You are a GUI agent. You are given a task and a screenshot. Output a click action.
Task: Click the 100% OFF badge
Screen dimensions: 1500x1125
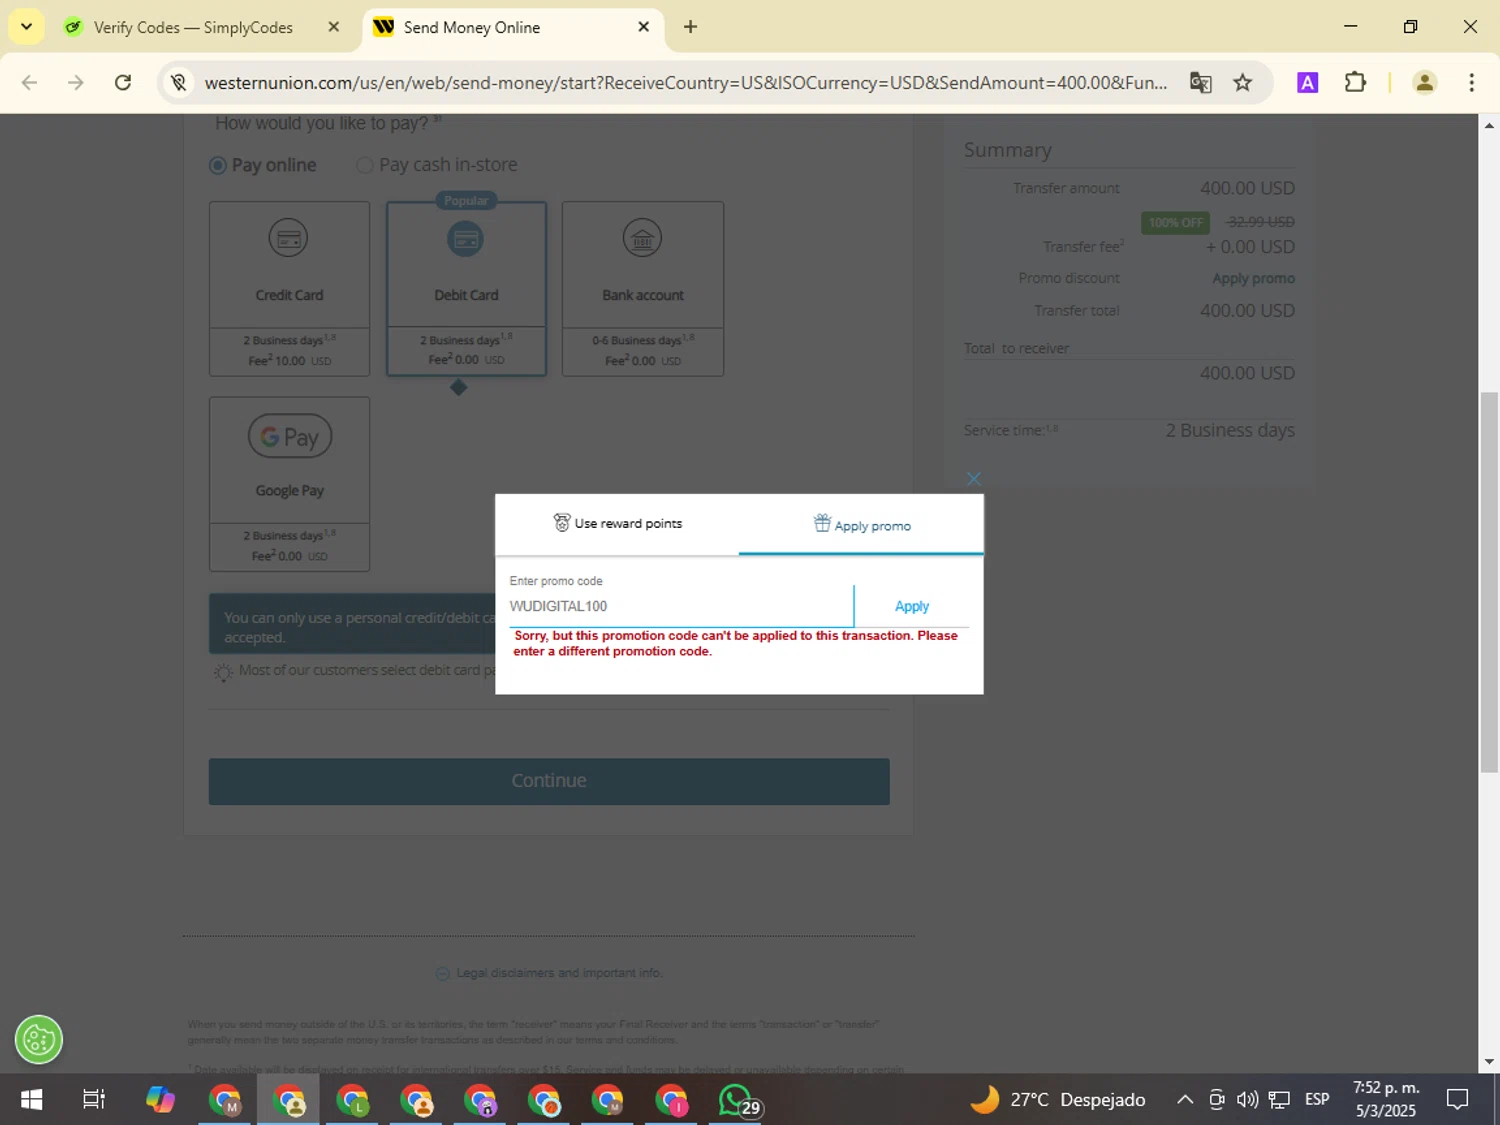(1175, 222)
